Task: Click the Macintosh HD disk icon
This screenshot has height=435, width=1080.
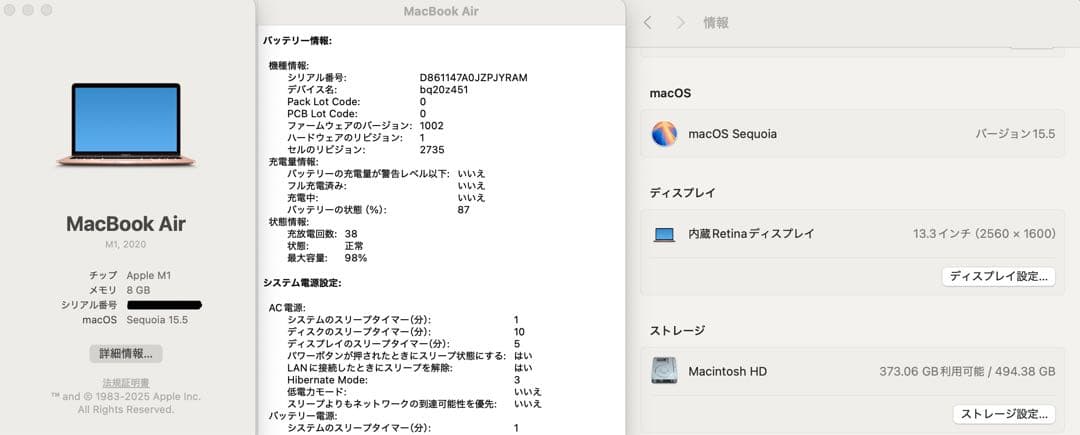Action: [x=664, y=371]
